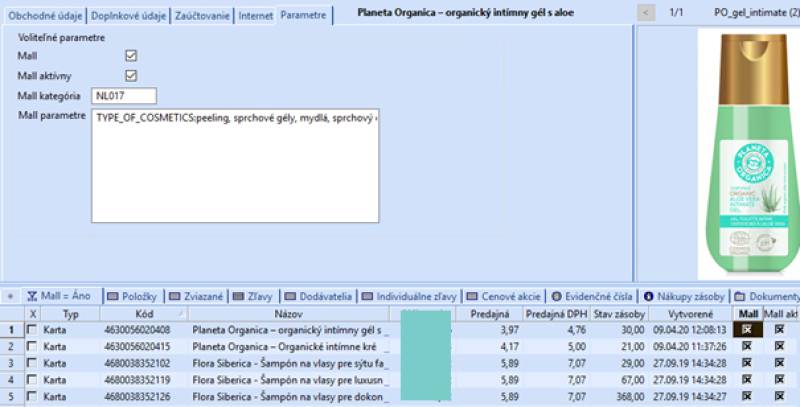Click the X column header

pyautogui.click(x=33, y=314)
